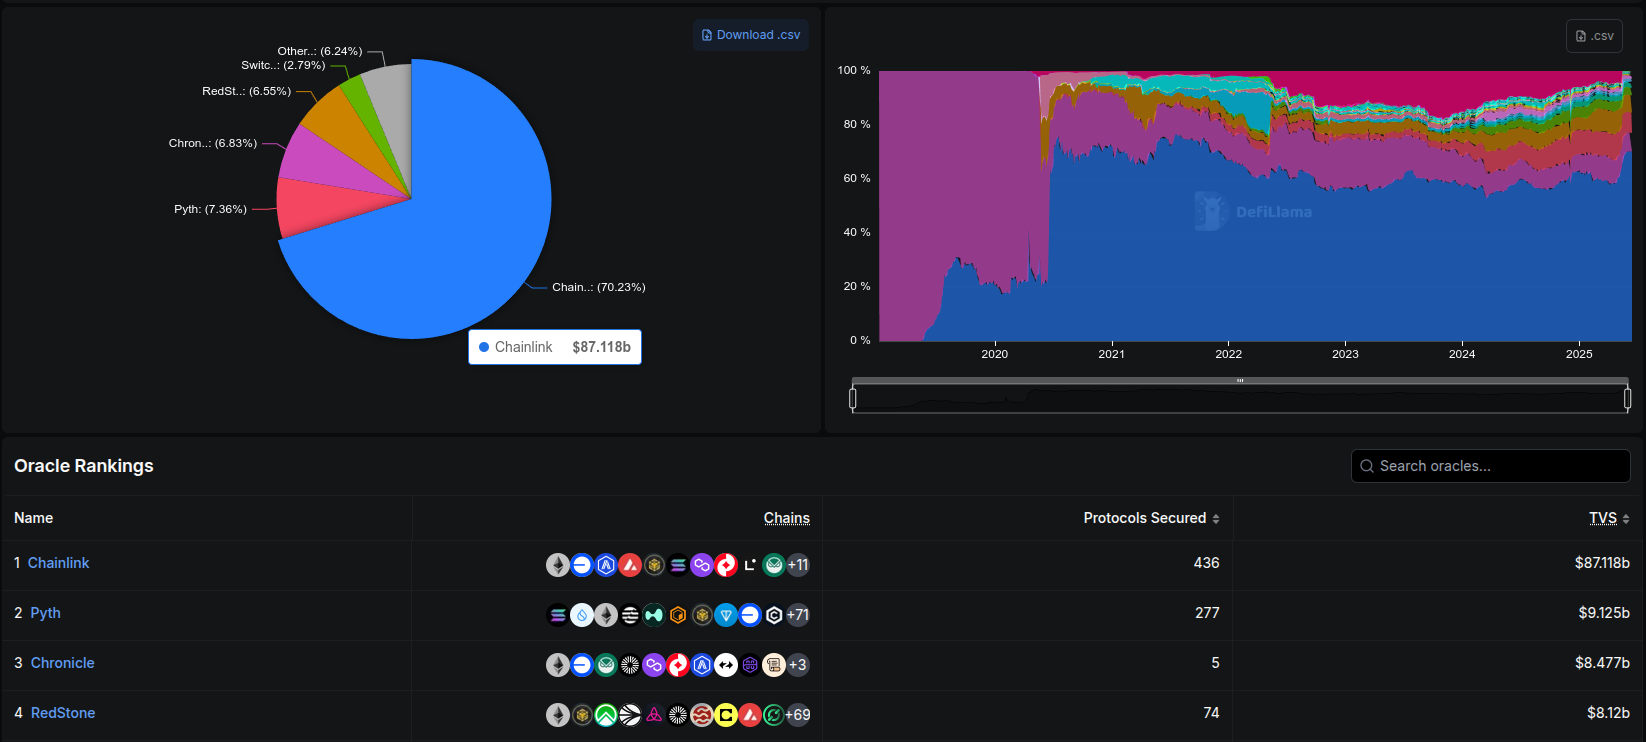
Task: Grab the left handle of chart range slider
Action: click(852, 399)
